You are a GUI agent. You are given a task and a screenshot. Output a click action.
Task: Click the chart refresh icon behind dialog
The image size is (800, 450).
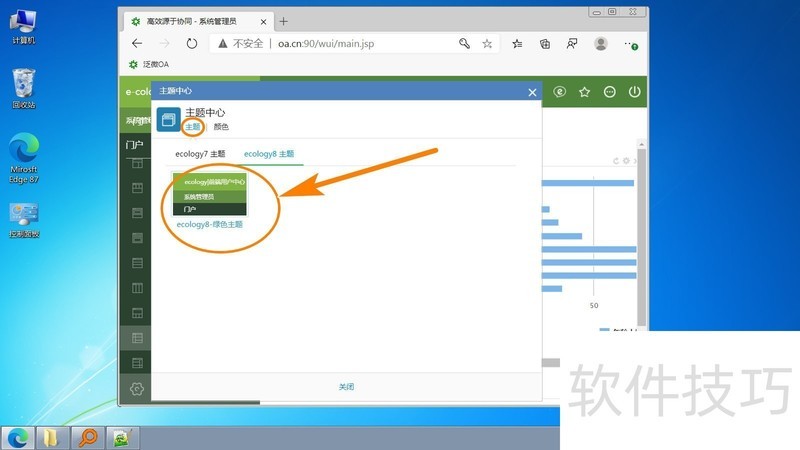click(x=616, y=161)
